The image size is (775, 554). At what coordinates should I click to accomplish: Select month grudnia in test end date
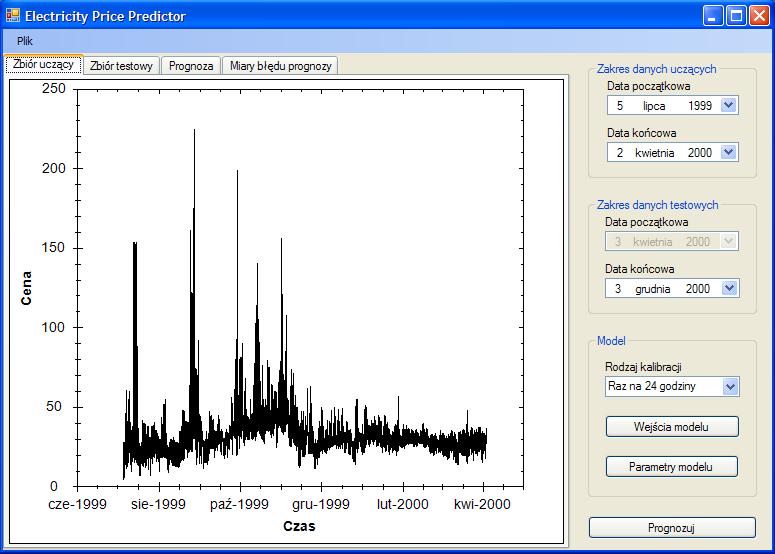click(652, 289)
